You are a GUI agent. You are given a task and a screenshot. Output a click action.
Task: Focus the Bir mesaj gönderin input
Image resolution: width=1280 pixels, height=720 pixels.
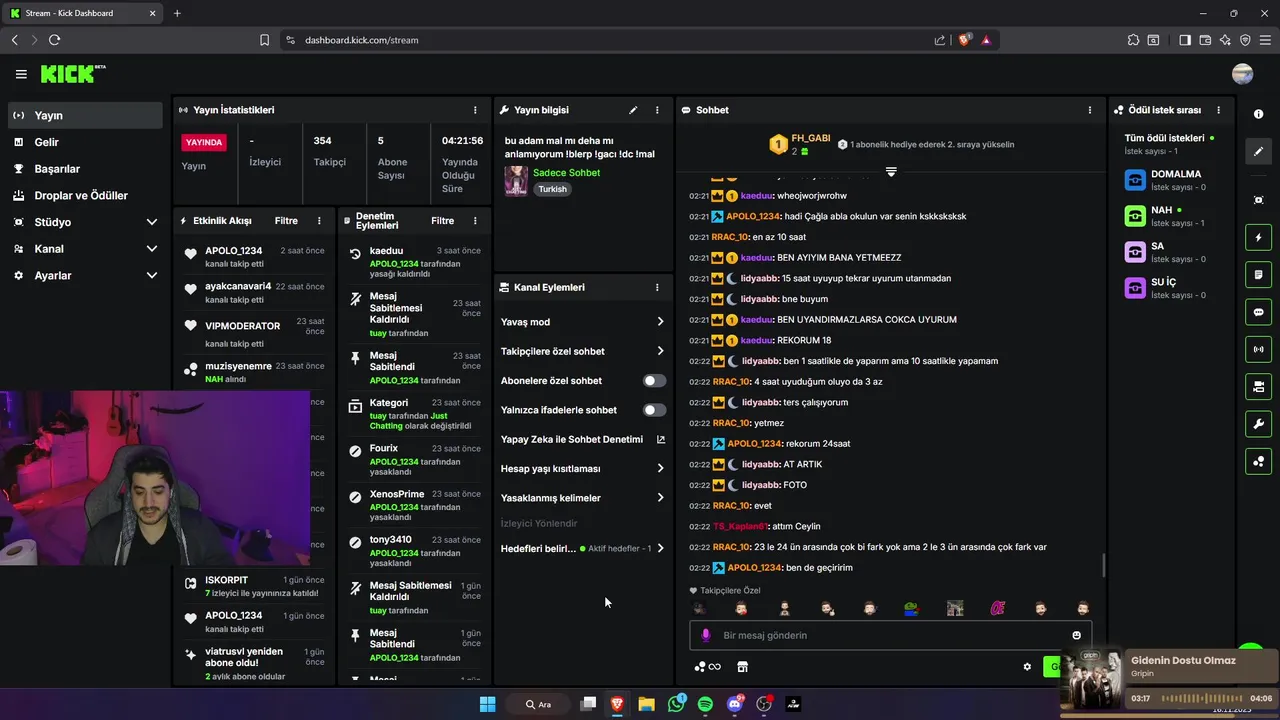(x=890, y=635)
